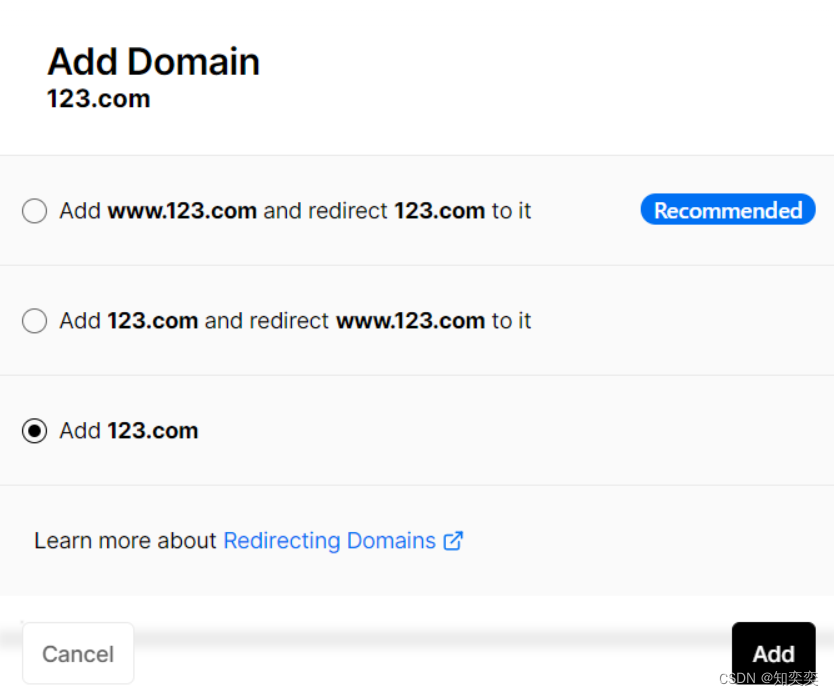
Task: Choose the radio button redirecting www.123.com to 123.com
Action: click(34, 321)
